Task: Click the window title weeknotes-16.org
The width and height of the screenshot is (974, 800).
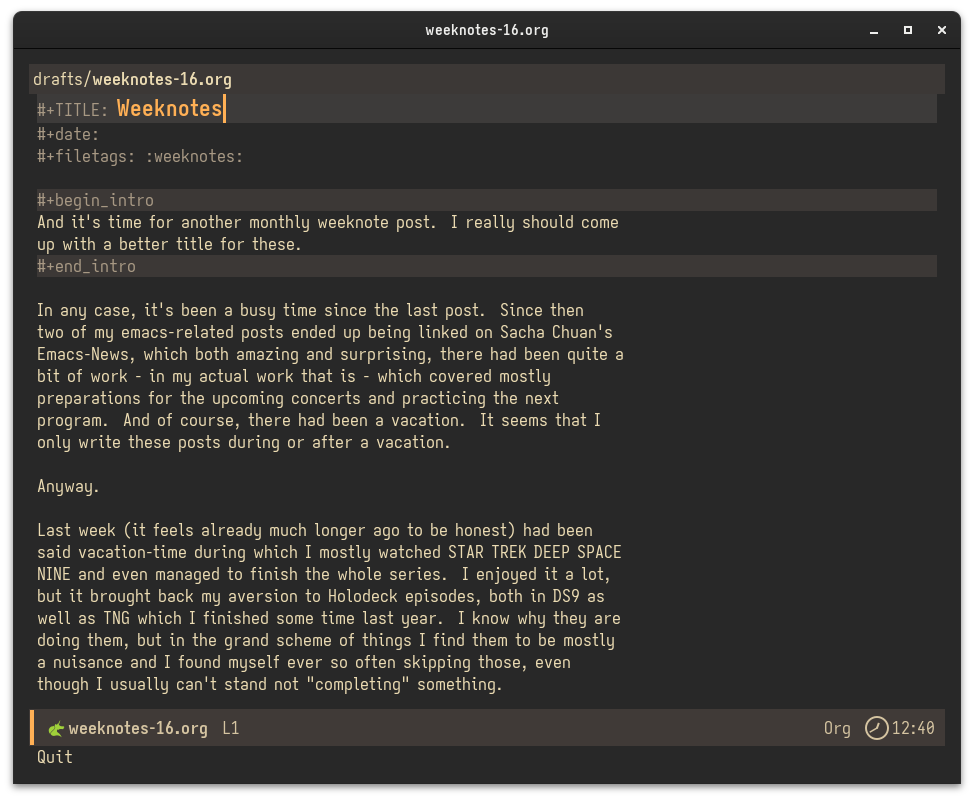Action: coord(487,30)
